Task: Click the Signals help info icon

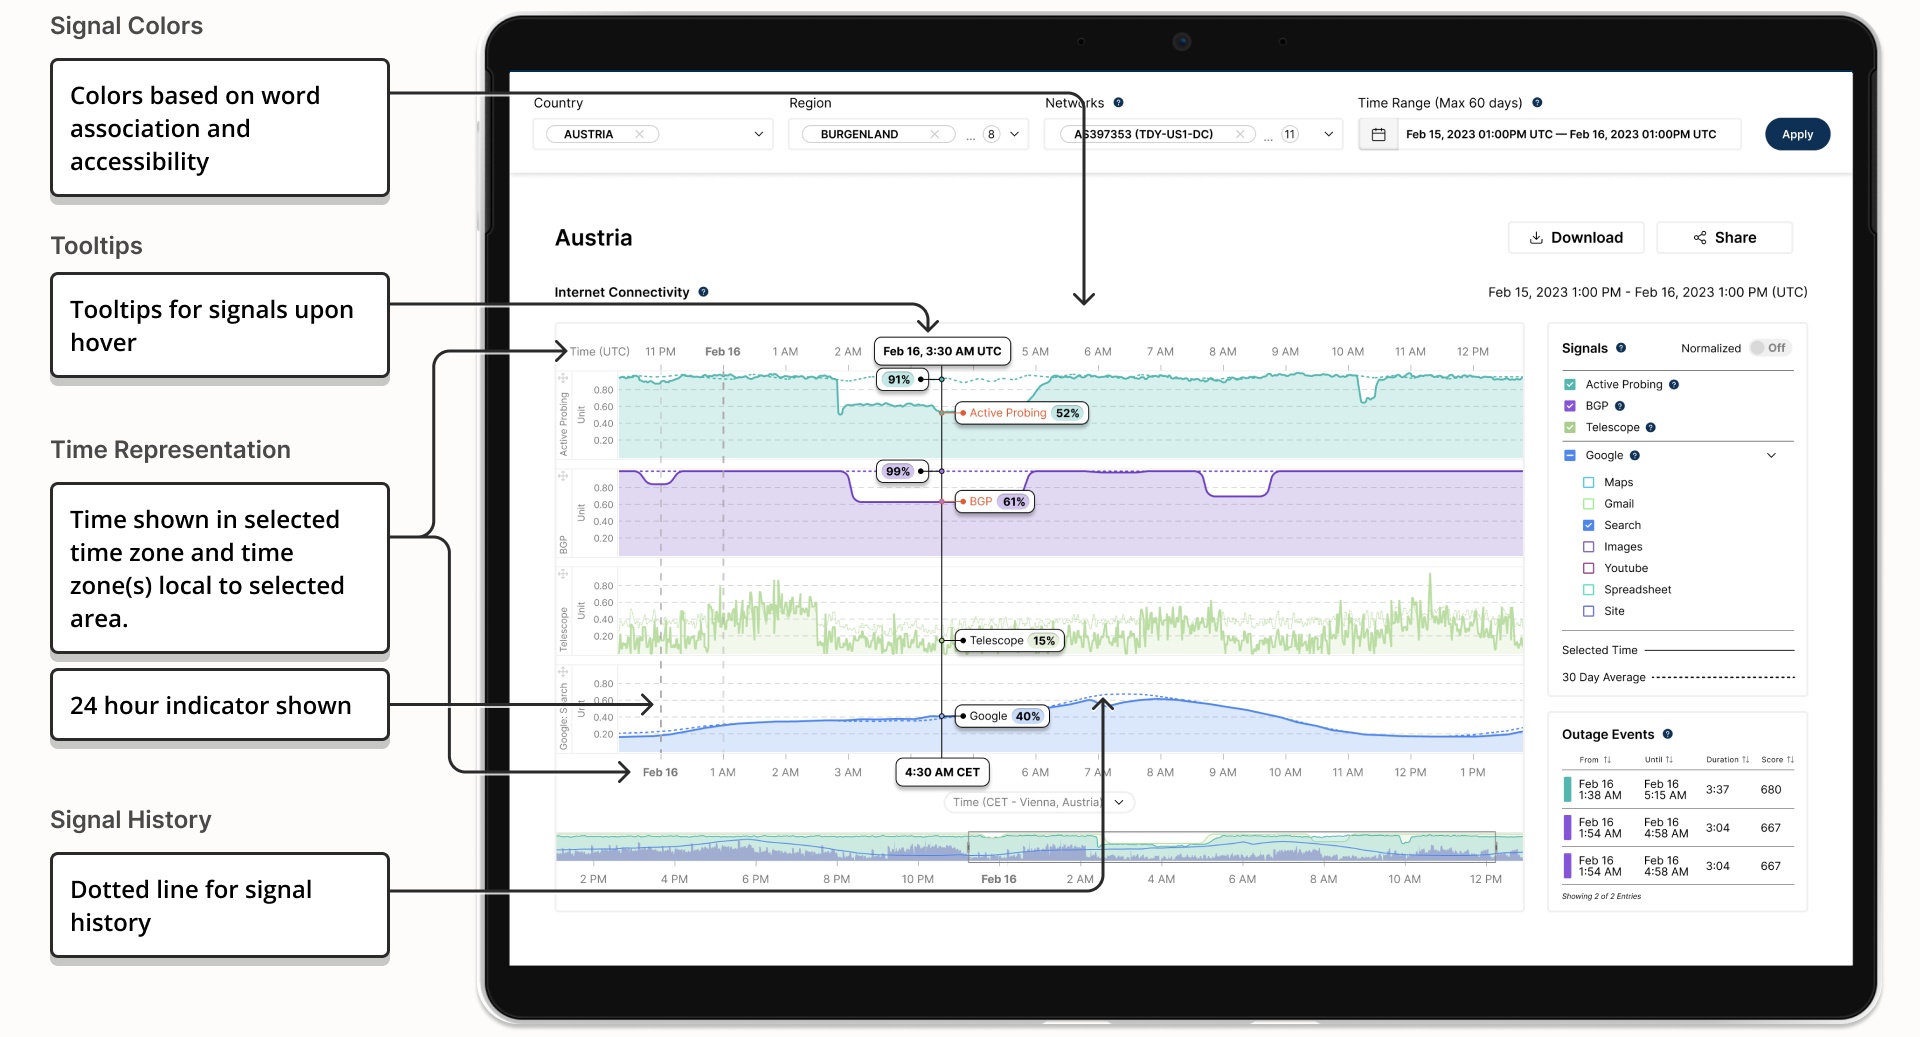Action: (x=1621, y=348)
